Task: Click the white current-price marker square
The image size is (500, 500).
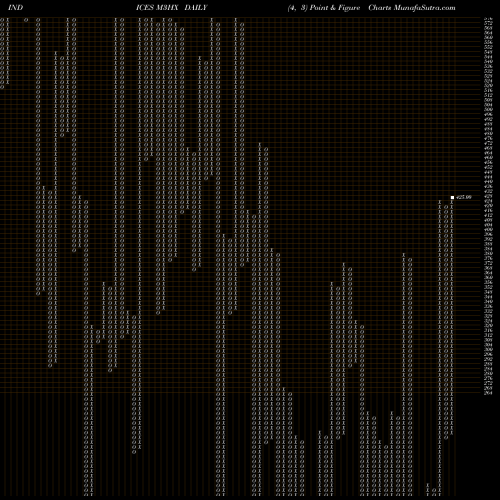Action: coord(452,197)
